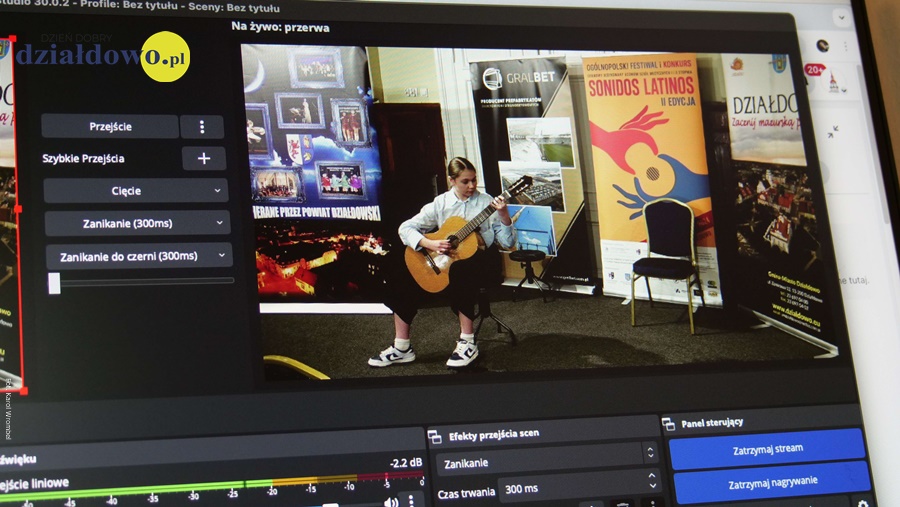Click the 20+ notifications badge
Image resolution: width=900 pixels, height=507 pixels.
point(814,69)
